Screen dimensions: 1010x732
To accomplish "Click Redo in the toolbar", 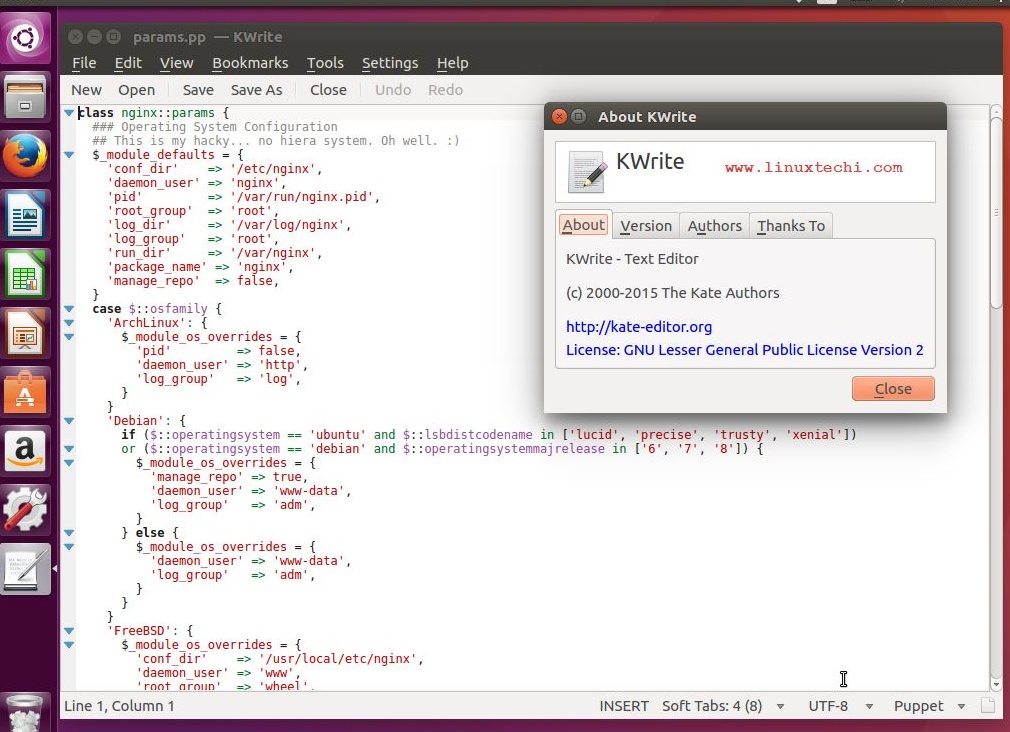I will pyautogui.click(x=445, y=90).
